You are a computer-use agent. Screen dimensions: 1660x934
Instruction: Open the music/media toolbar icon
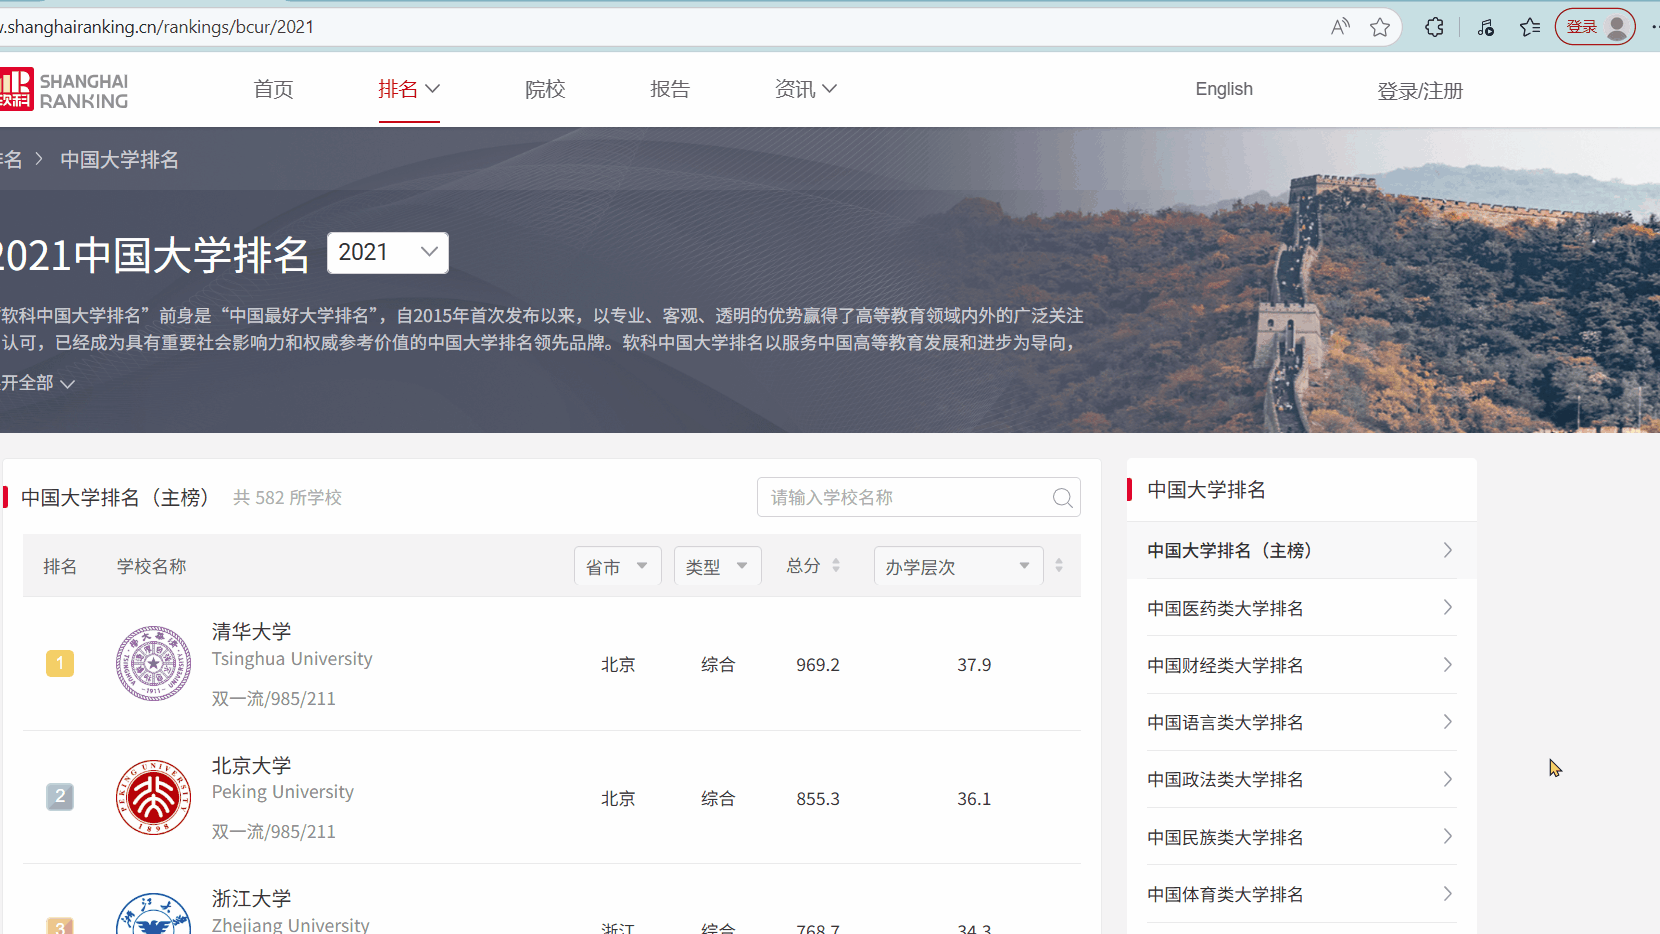click(1486, 27)
